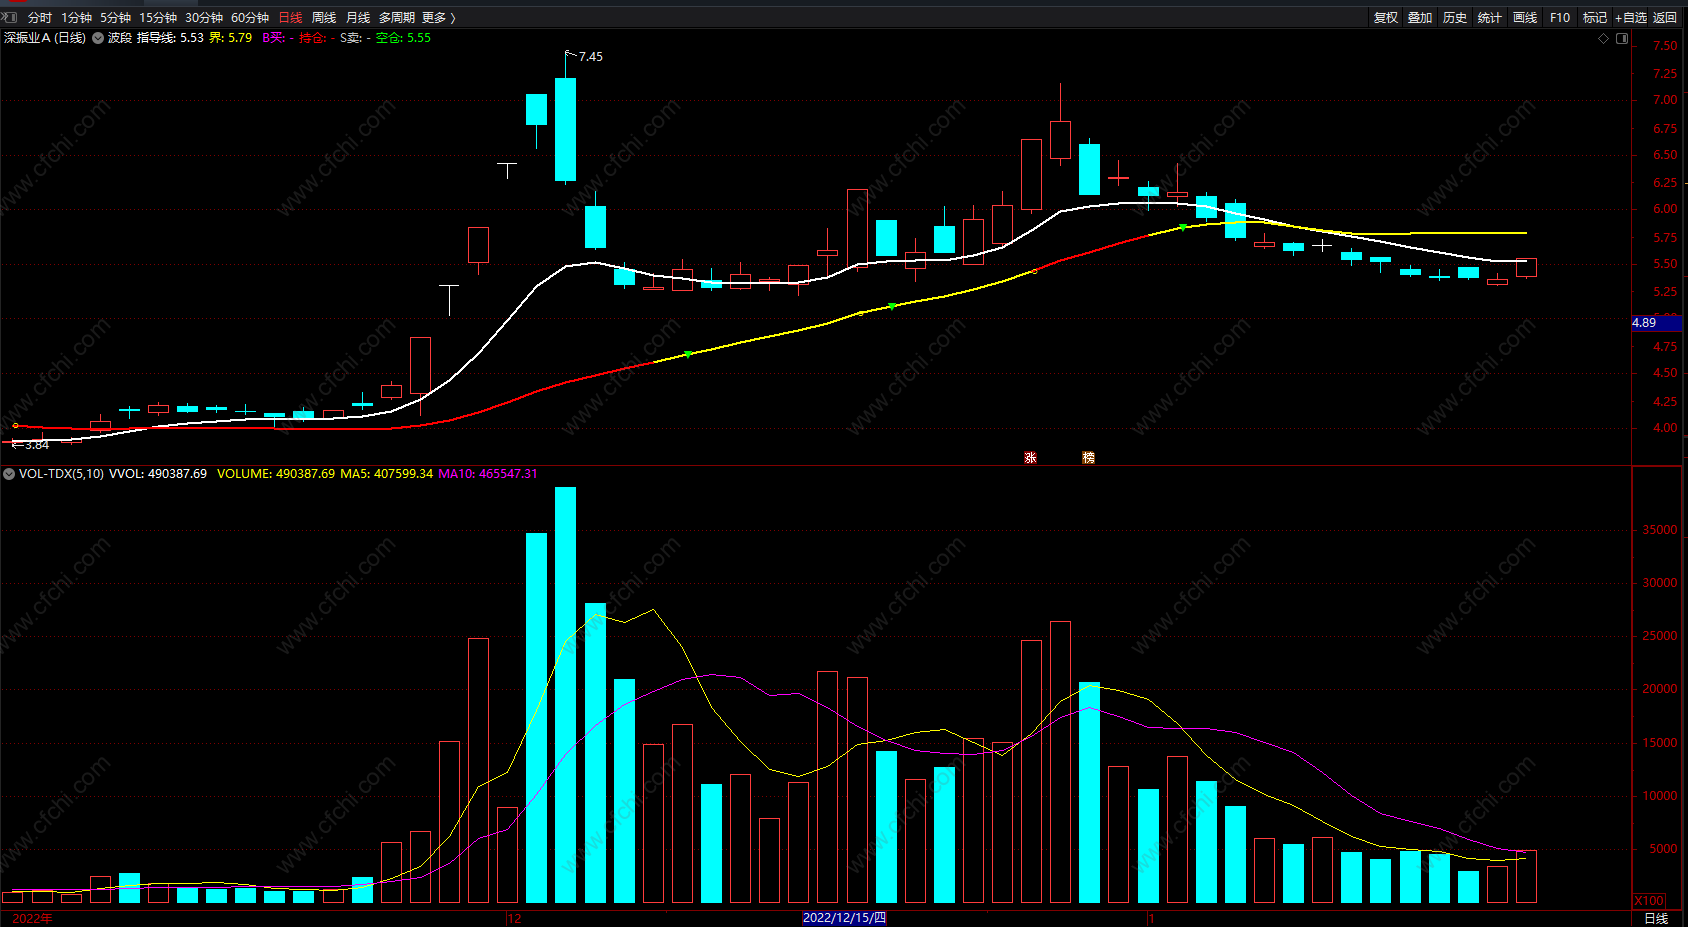Switch to the 分时 intraday tab
Screen dimensions: 1688x927
pyautogui.click(x=40, y=18)
